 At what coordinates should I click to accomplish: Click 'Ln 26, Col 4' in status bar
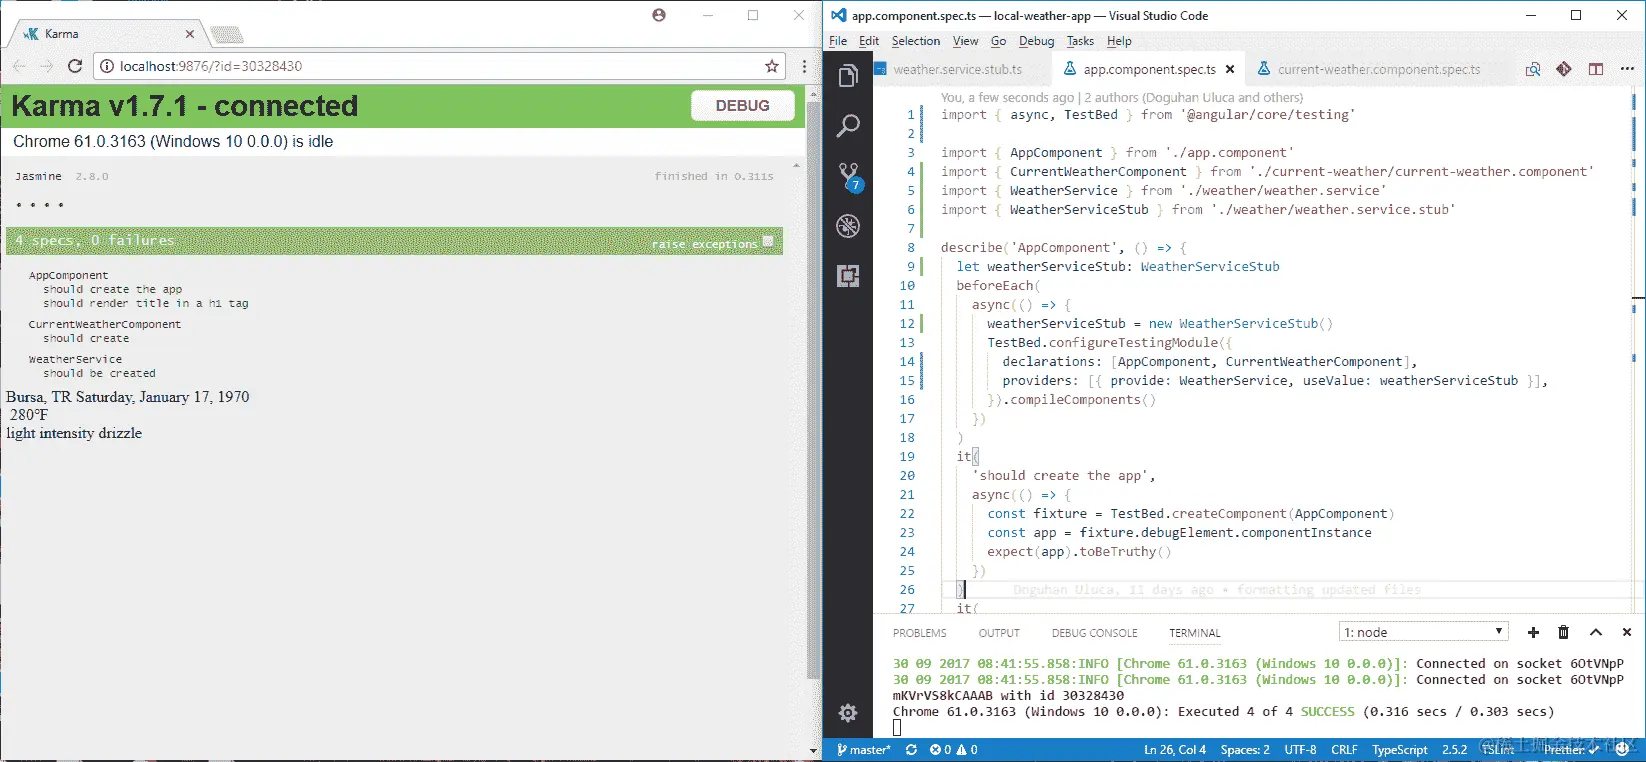tap(1174, 749)
